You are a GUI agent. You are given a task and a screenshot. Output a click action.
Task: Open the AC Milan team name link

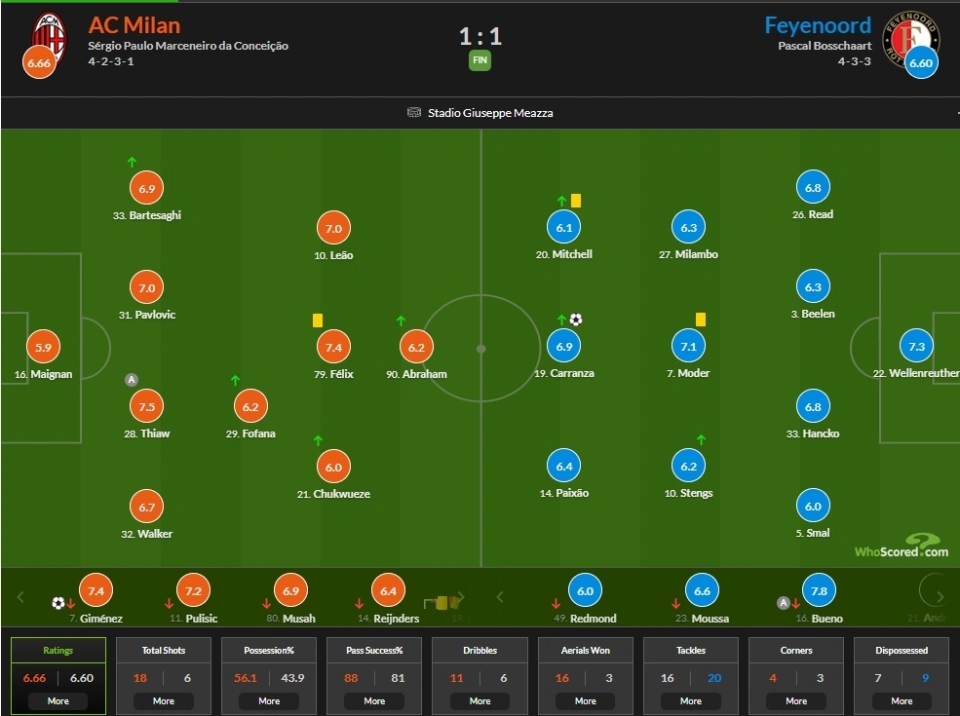(134, 25)
